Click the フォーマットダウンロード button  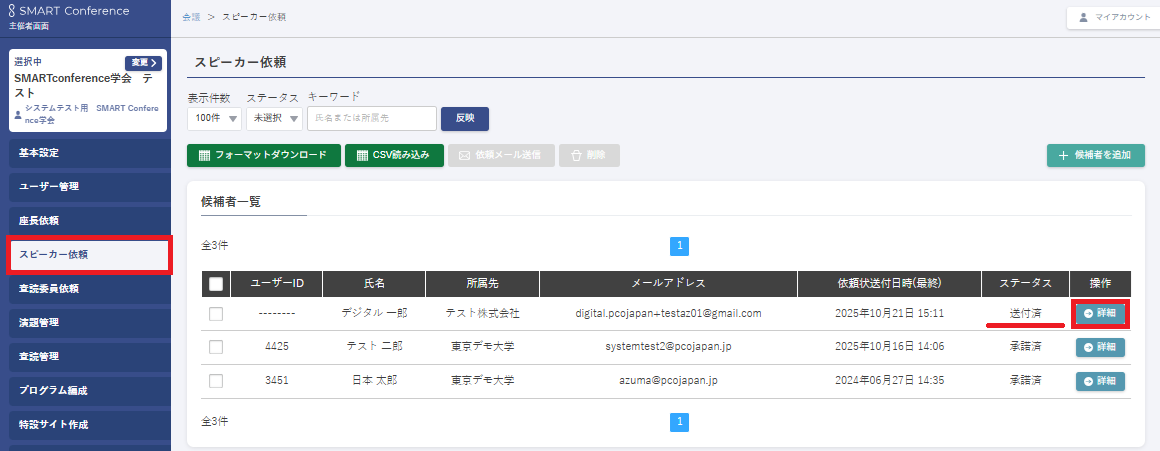[262, 155]
